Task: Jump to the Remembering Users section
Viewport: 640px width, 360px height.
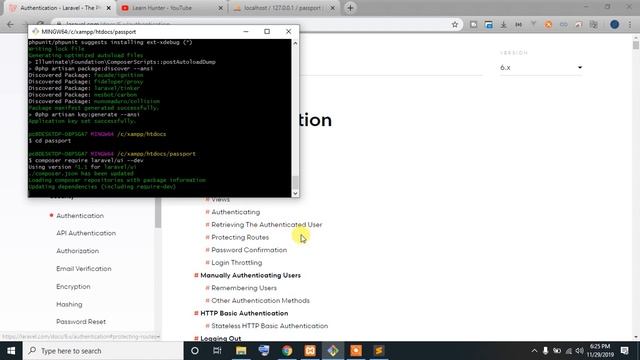Action: tap(244, 288)
